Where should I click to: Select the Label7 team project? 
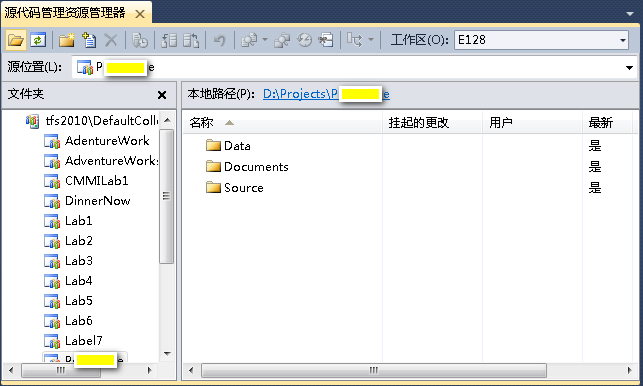pos(84,341)
